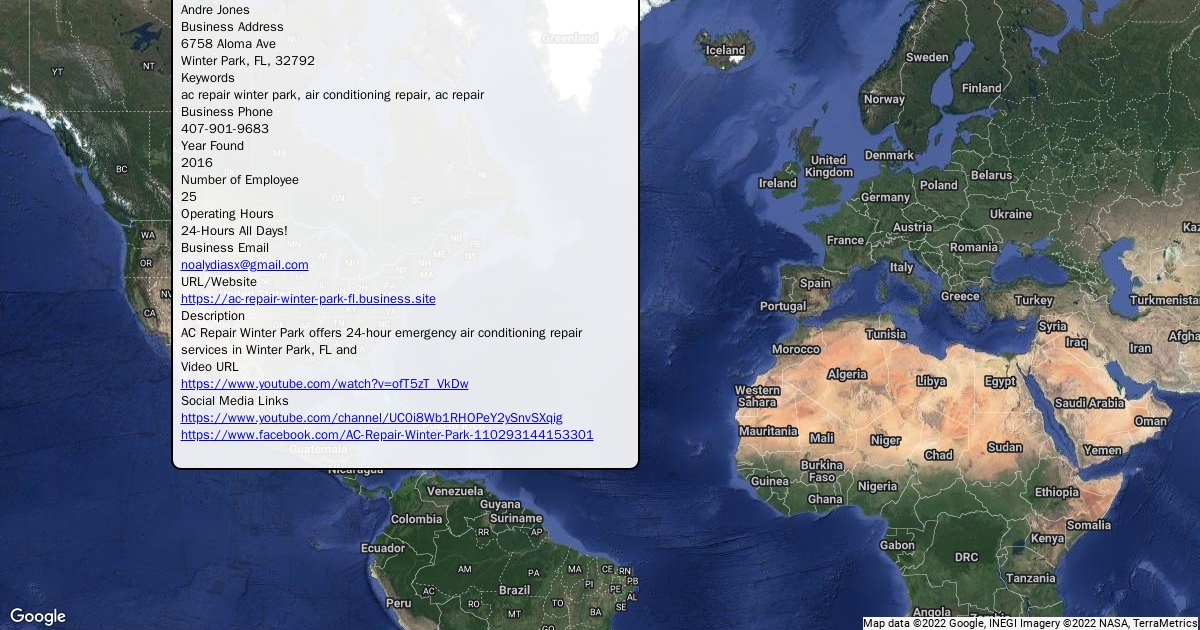Click the Ethiopia label on the map
Viewport: 1200px width, 630px height.
[1057, 492]
